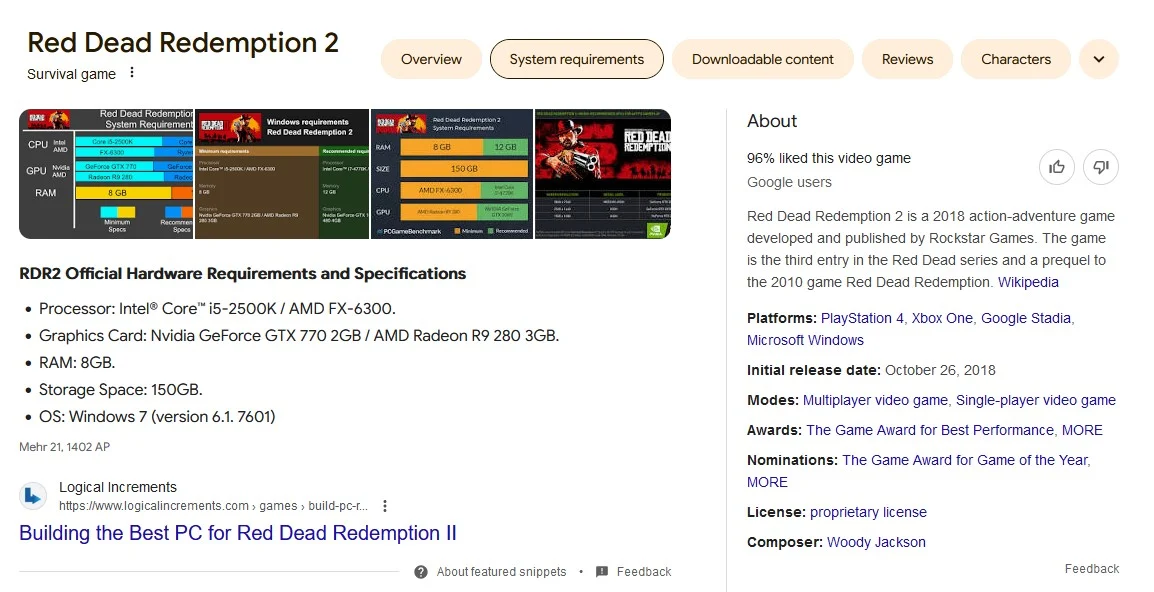Switch to the Downloadable content tab
The height and width of the screenshot is (592, 1154).
762,59
